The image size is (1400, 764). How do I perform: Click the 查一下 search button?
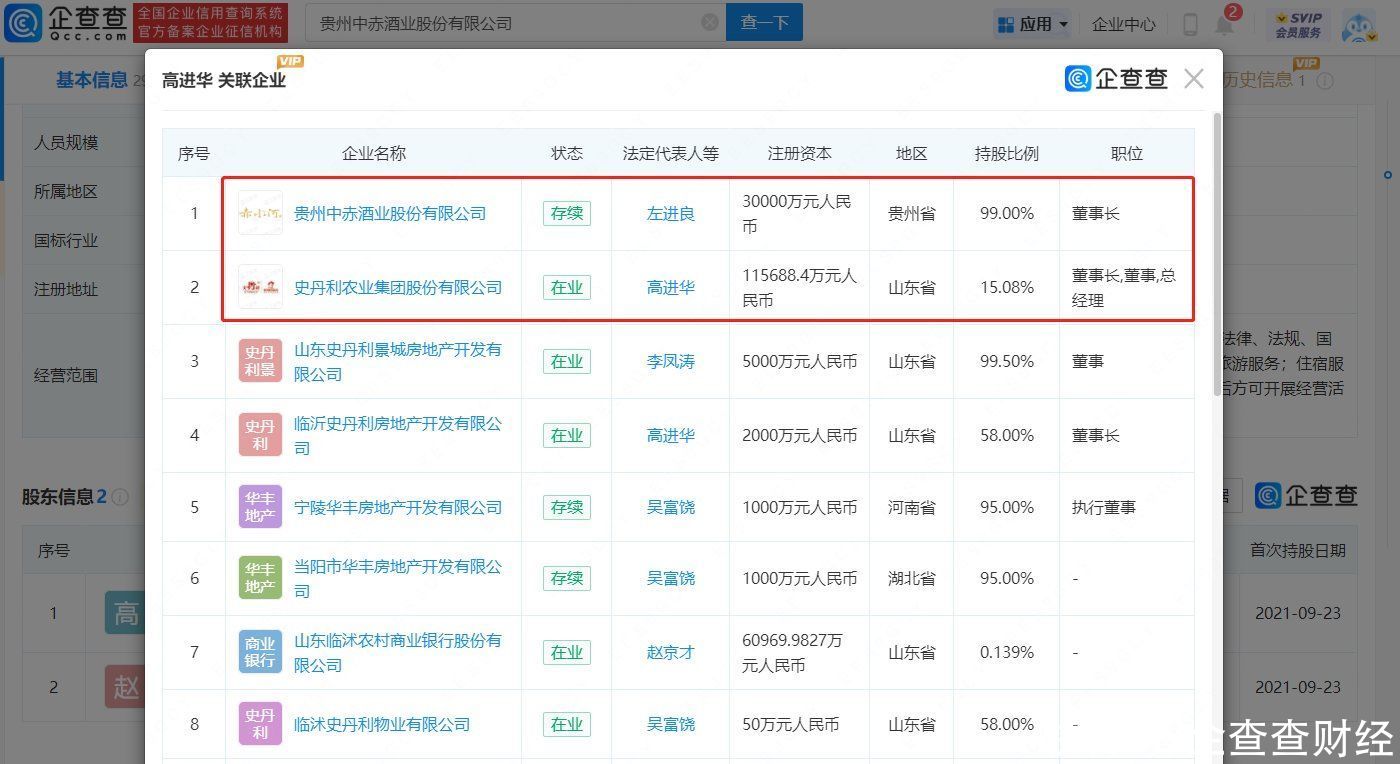pos(765,22)
